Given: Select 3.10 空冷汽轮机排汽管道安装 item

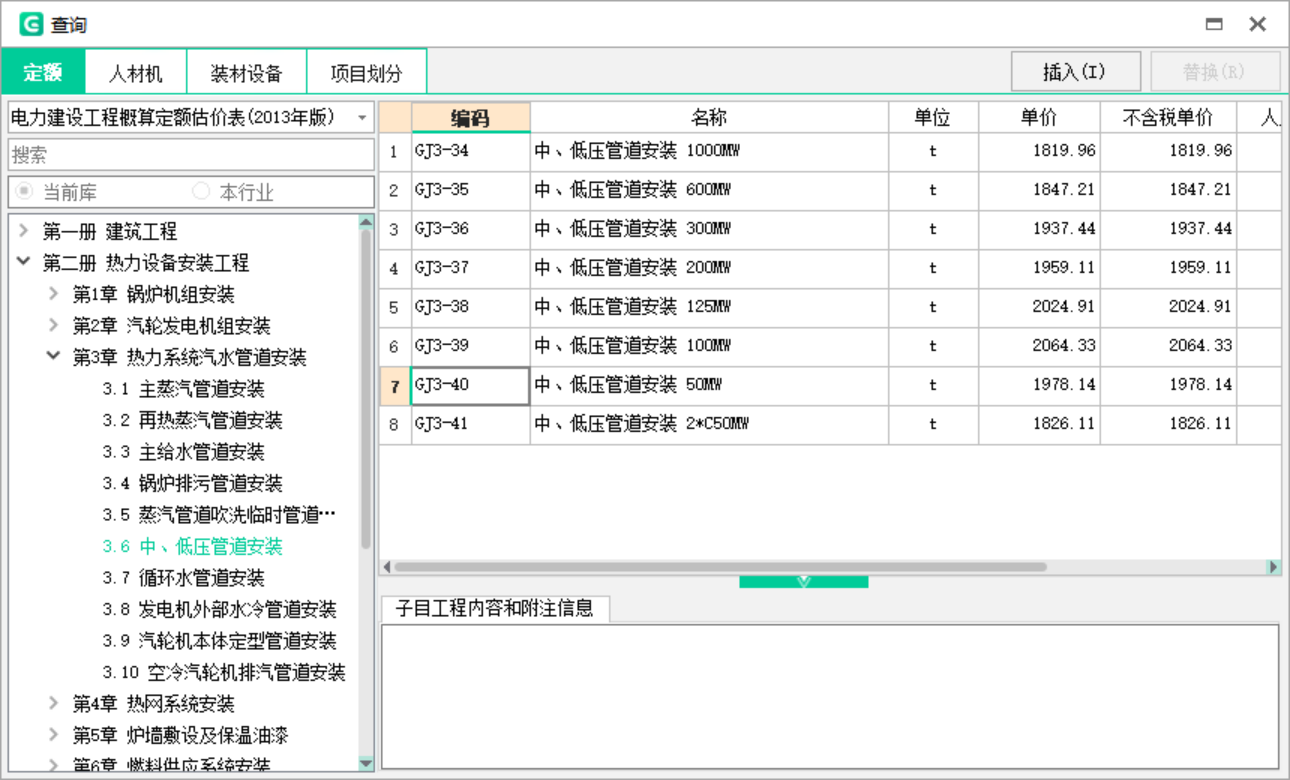Looking at the screenshot, I should (224, 672).
